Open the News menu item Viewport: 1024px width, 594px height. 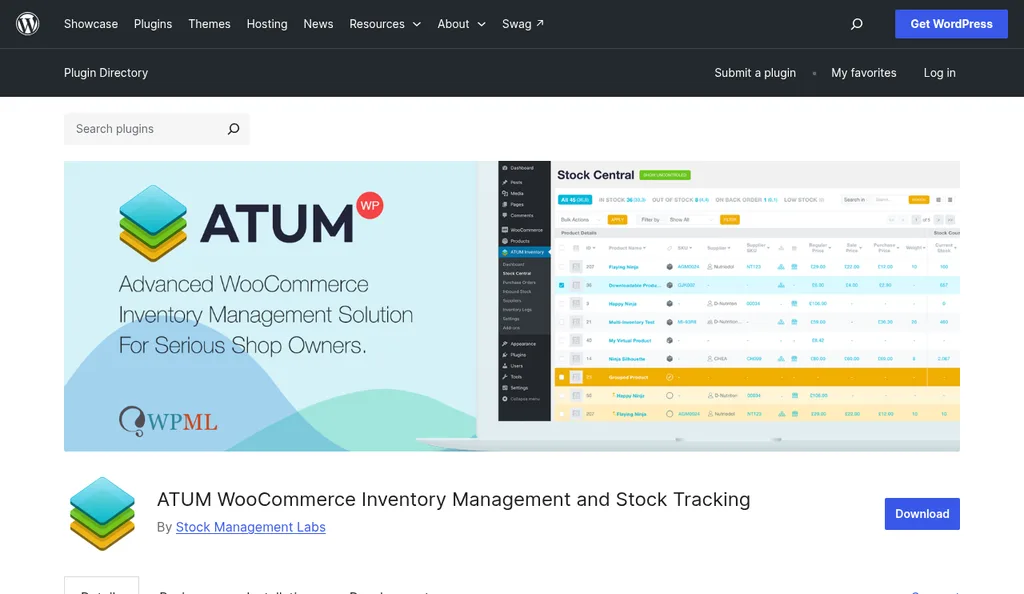(x=318, y=24)
